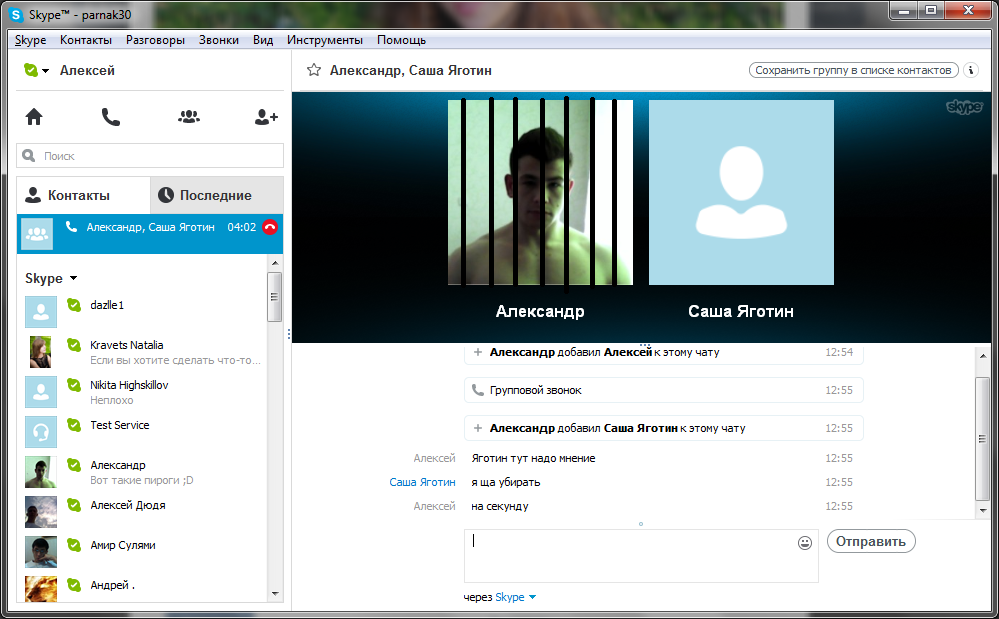The width and height of the screenshot is (999, 619).
Task: Click chat history scroll up arrow
Action: click(982, 356)
